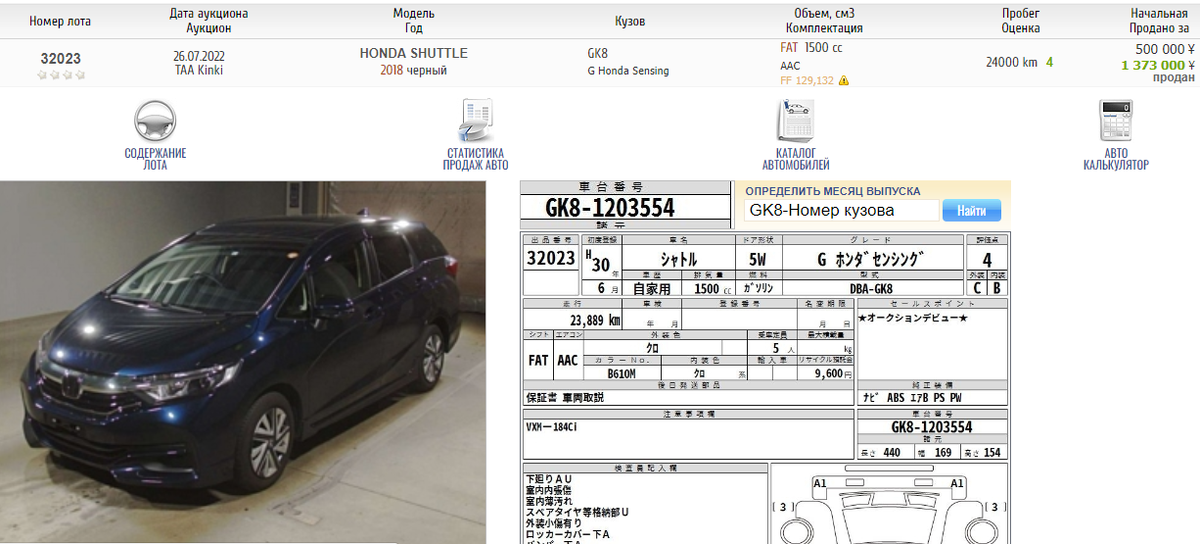Click the 24000 km mileage value

coord(1011,62)
